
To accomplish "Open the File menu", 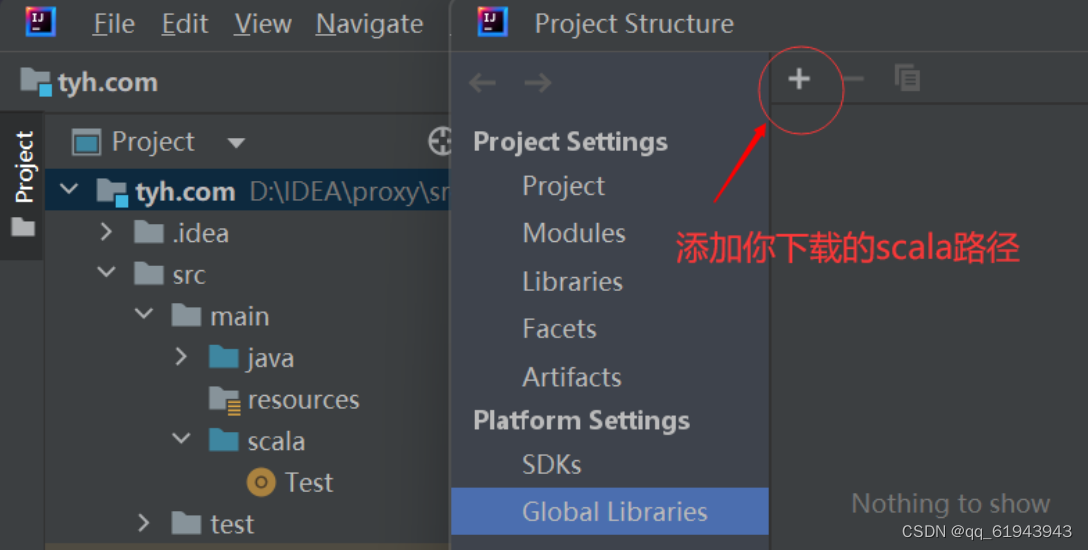I will (114, 24).
